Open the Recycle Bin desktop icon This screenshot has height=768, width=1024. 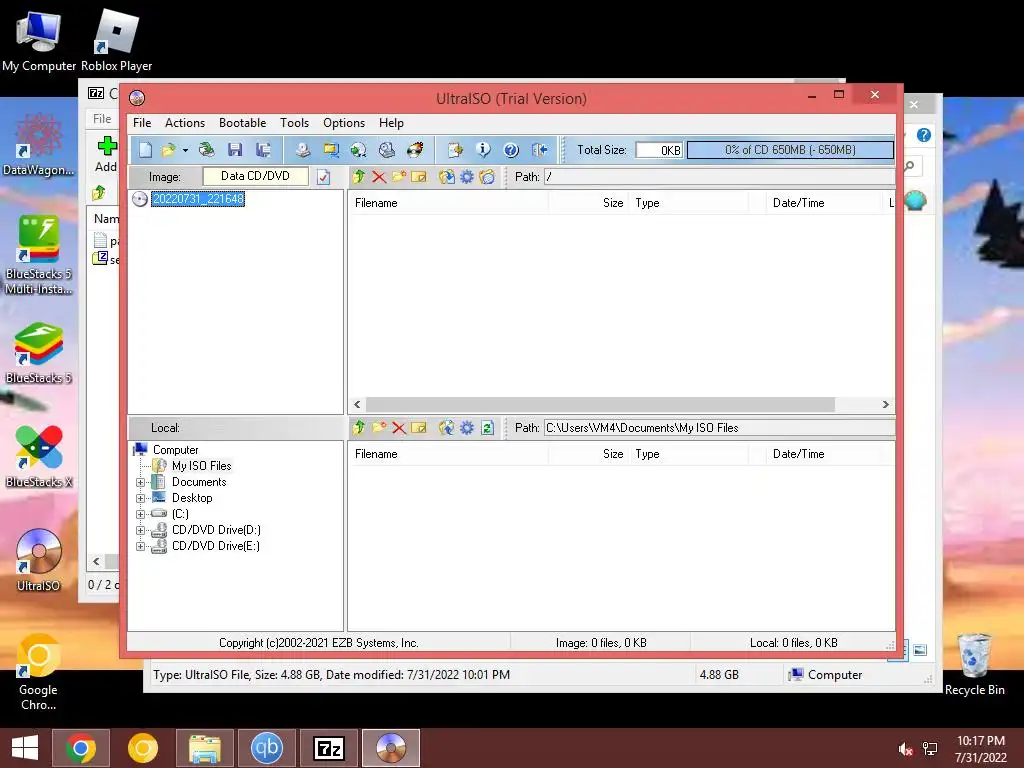click(974, 664)
